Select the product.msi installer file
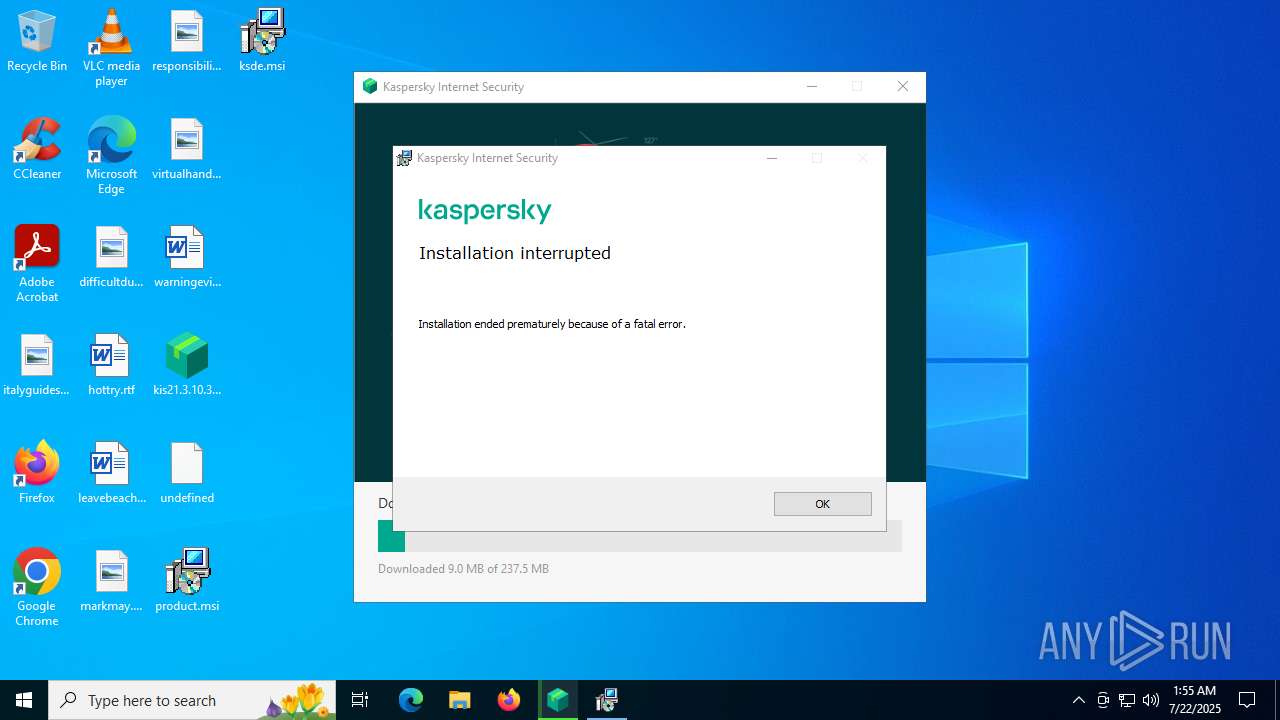The width and height of the screenshot is (1280, 720). click(x=186, y=582)
